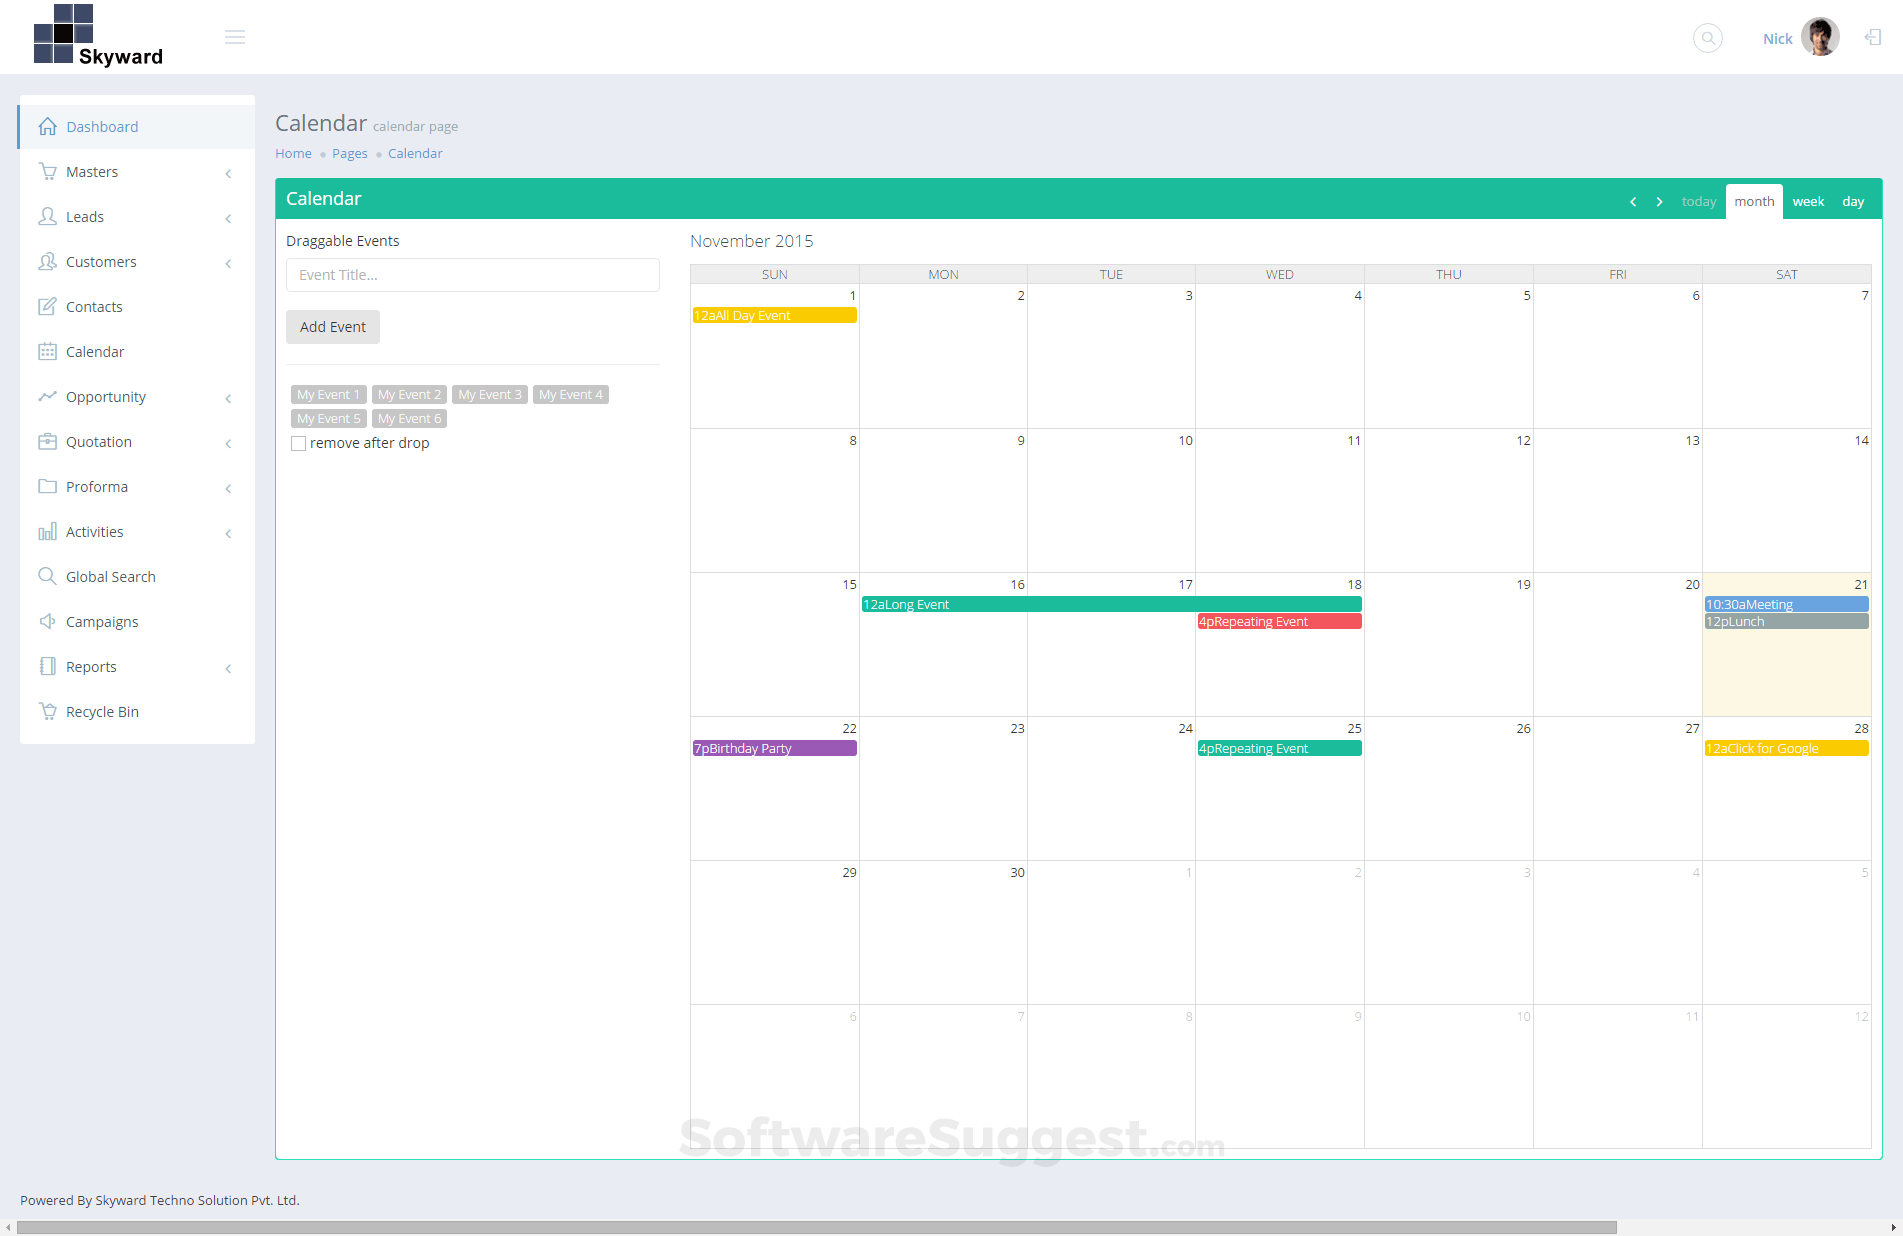This screenshot has height=1236, width=1903.
Task: Switch to day view tab
Action: 1853,201
